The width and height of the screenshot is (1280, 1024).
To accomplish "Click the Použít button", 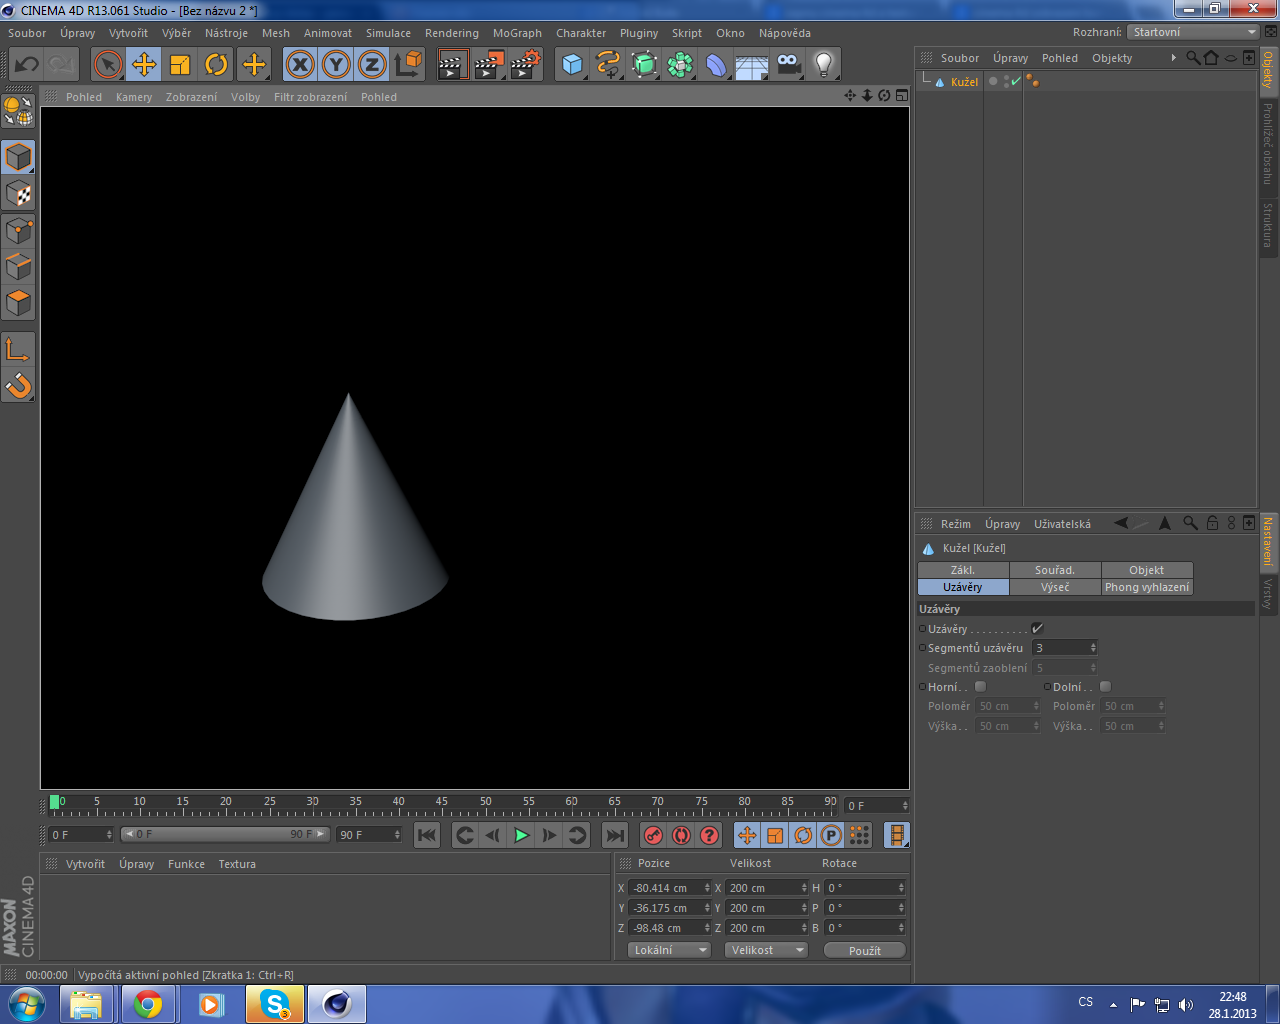I will coord(864,950).
